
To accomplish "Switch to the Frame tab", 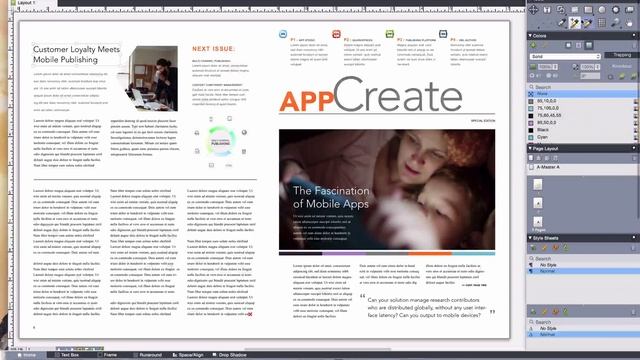I will tap(107, 355).
